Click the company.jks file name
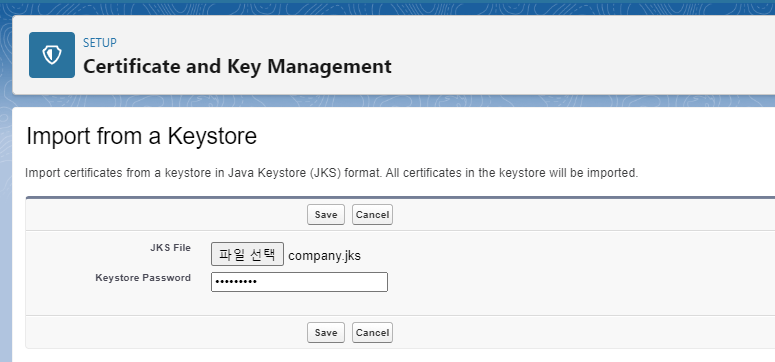 (x=325, y=256)
